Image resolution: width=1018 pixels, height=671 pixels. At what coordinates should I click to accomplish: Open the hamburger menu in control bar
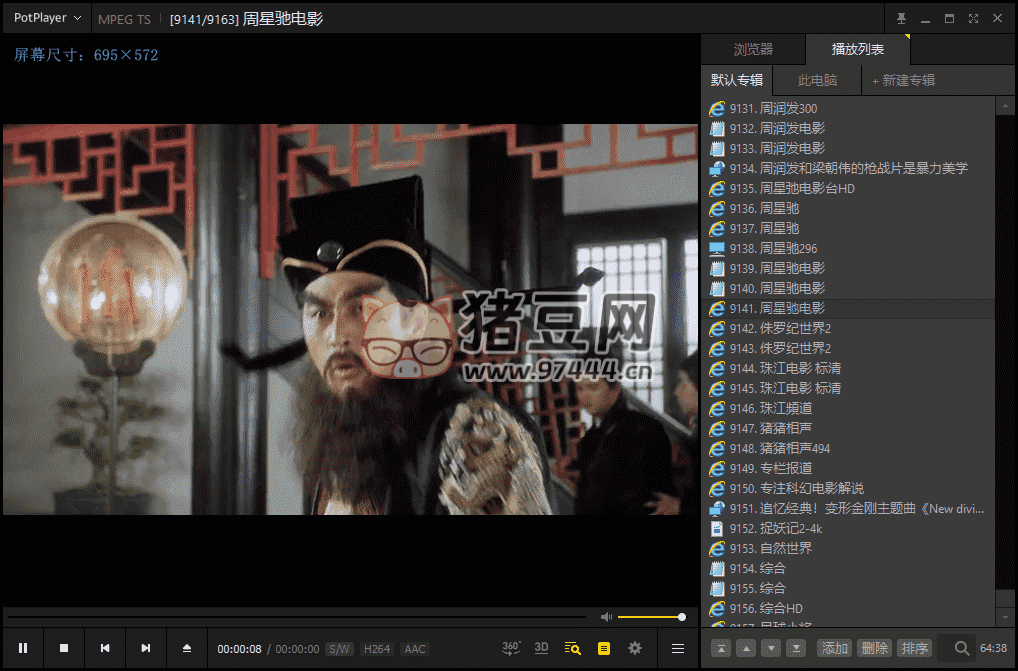pyautogui.click(x=678, y=648)
